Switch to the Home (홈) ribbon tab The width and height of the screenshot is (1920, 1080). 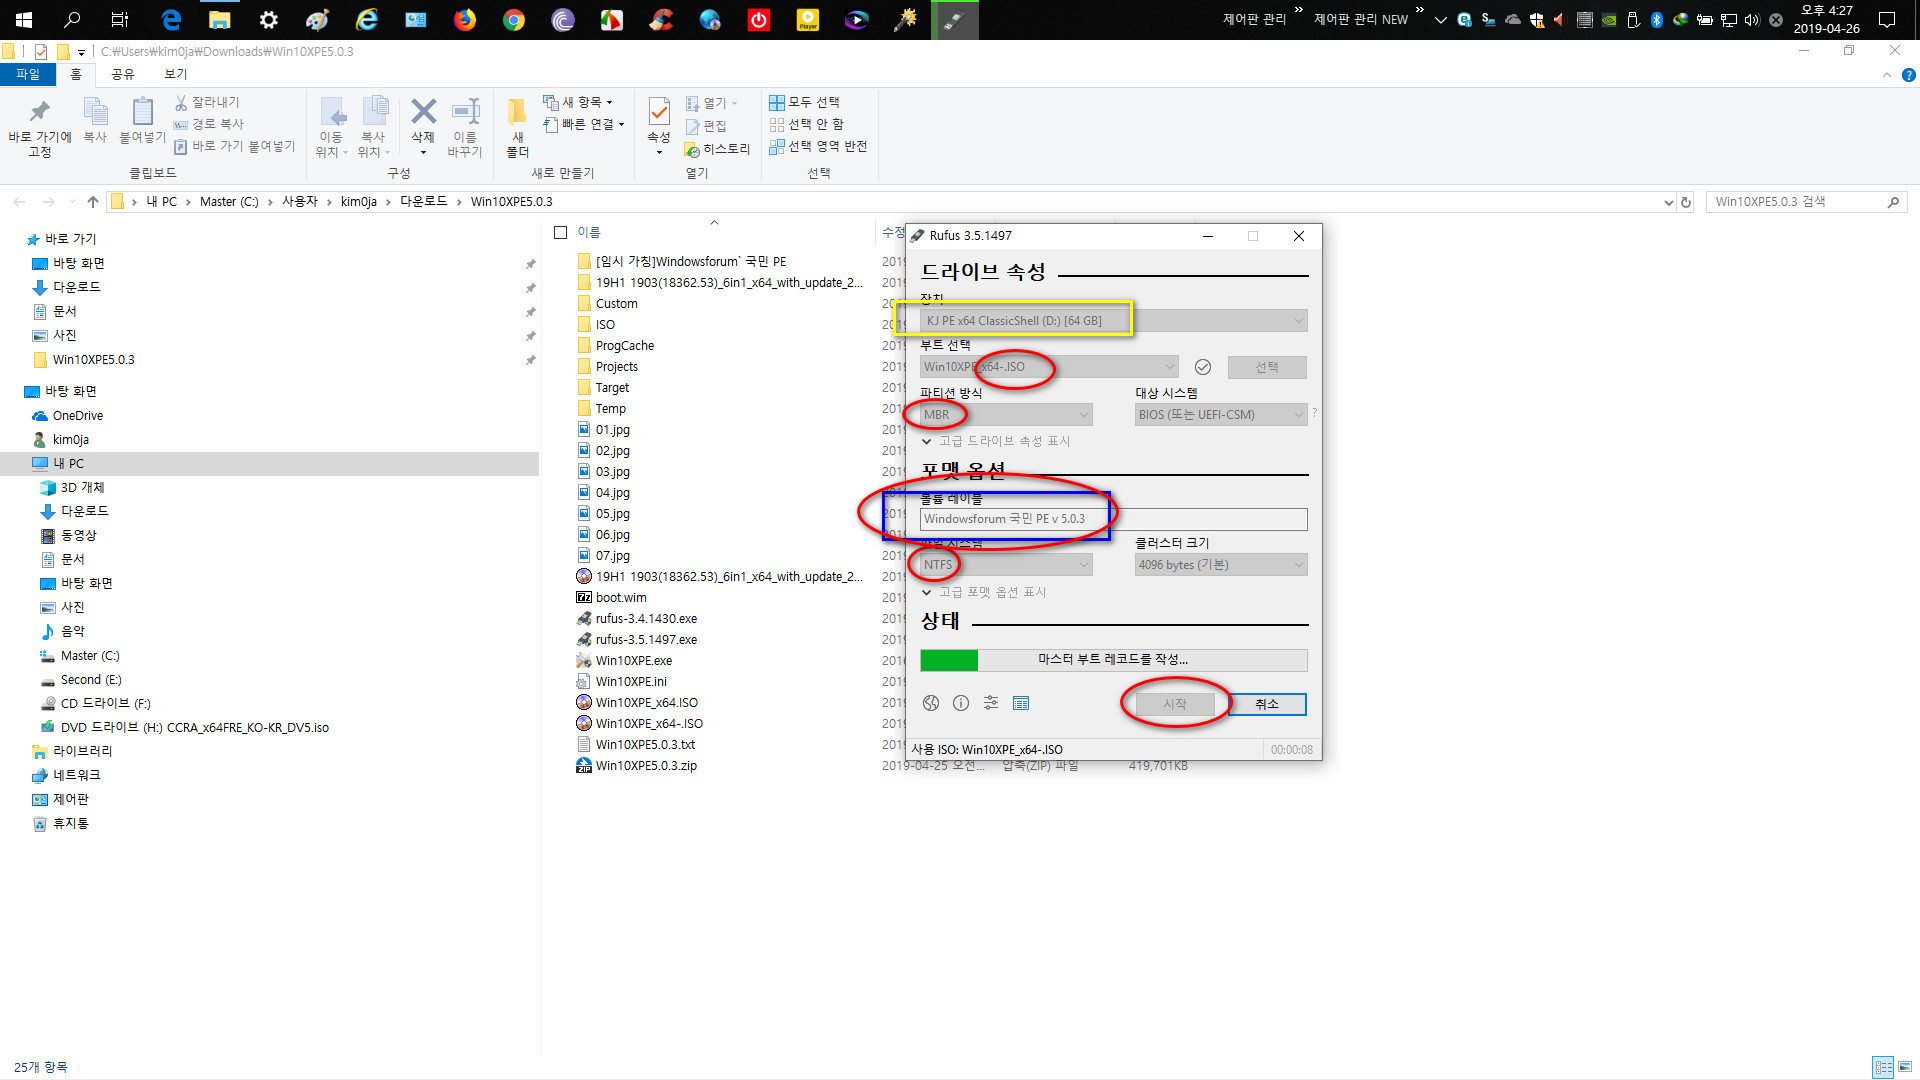click(x=76, y=74)
